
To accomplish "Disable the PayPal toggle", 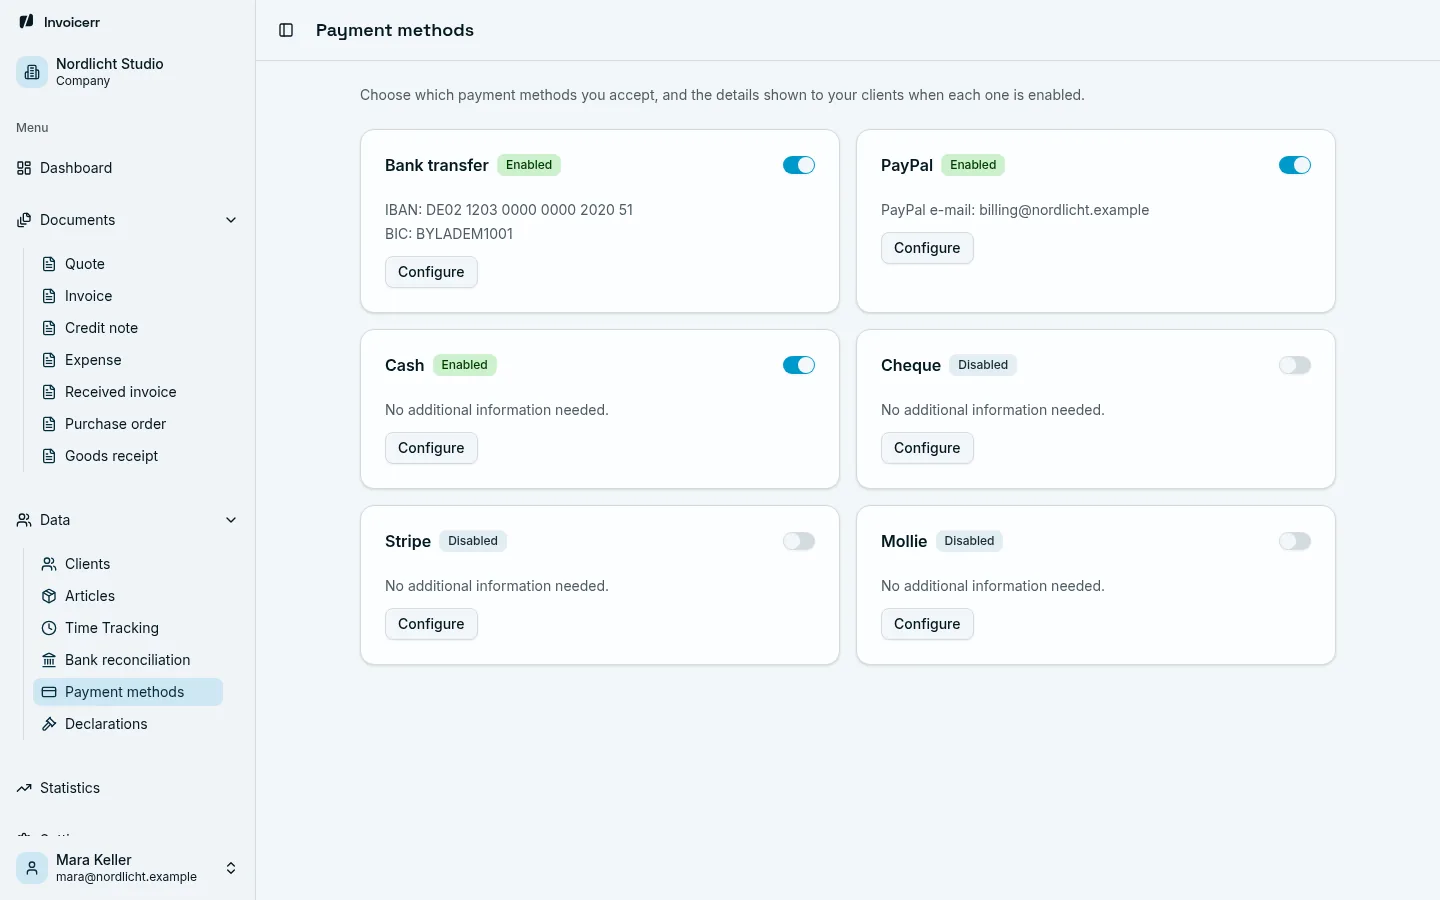I will click(x=1295, y=165).
